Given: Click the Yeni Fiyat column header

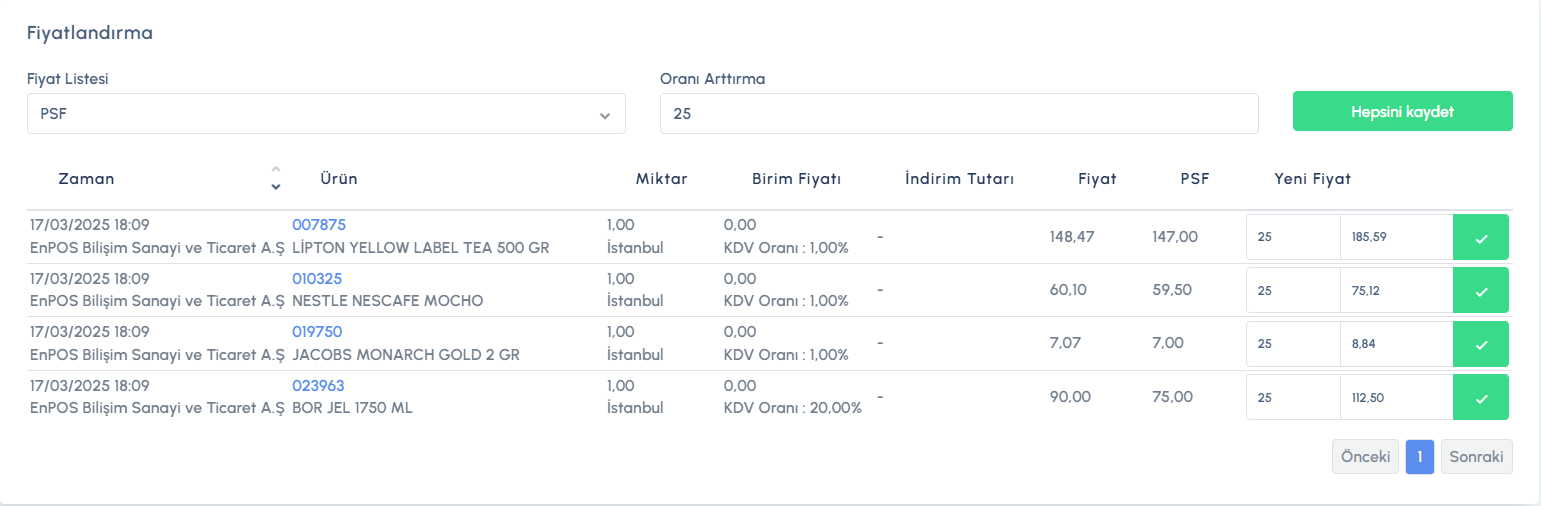Looking at the screenshot, I should 1312,179.
